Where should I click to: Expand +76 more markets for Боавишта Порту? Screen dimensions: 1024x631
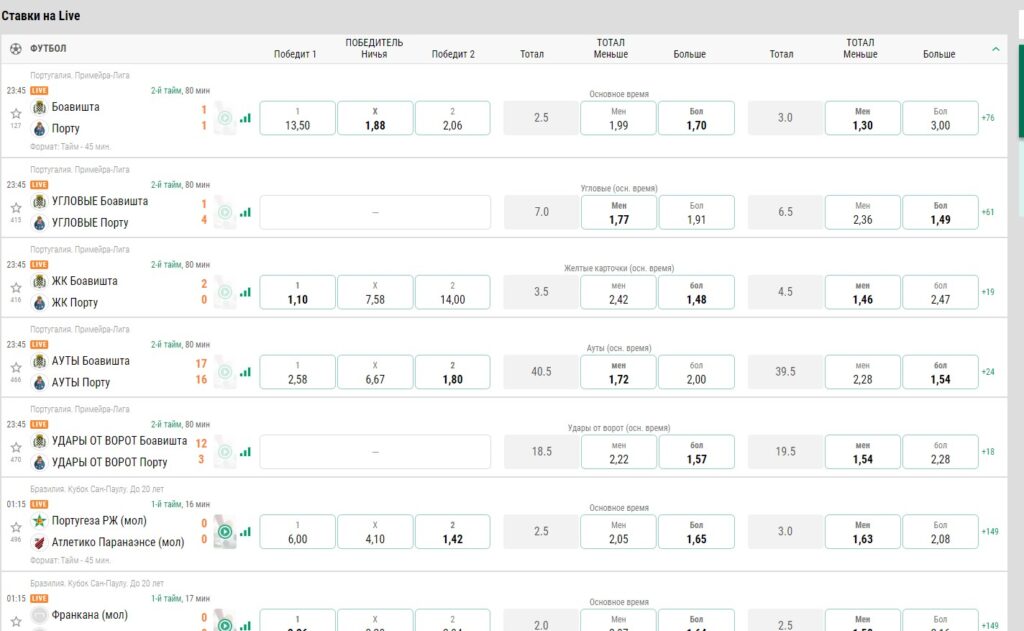coord(987,118)
